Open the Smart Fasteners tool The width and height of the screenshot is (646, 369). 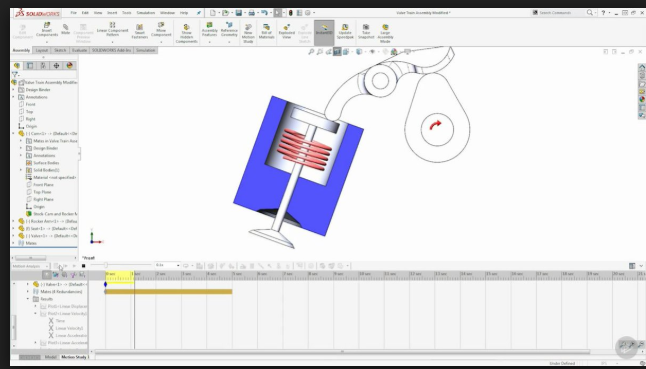(140, 31)
